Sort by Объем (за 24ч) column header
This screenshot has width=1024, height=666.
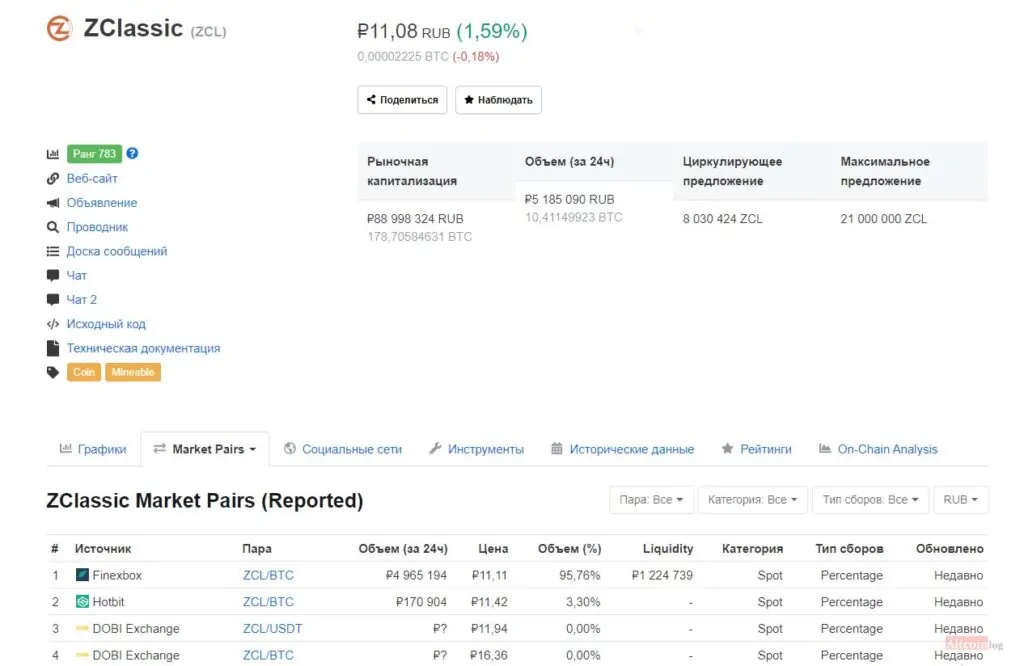403,548
